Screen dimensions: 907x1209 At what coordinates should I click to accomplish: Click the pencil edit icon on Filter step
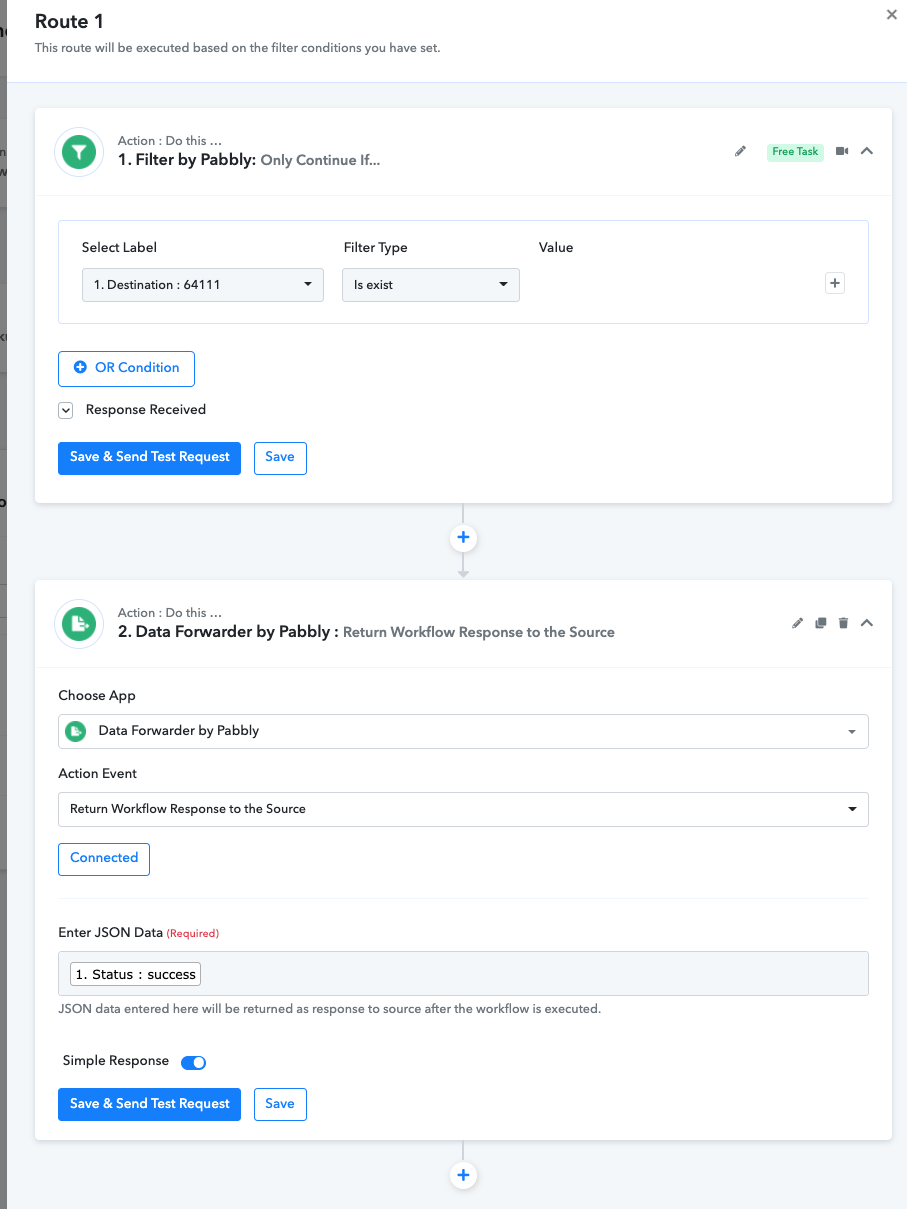(x=740, y=151)
